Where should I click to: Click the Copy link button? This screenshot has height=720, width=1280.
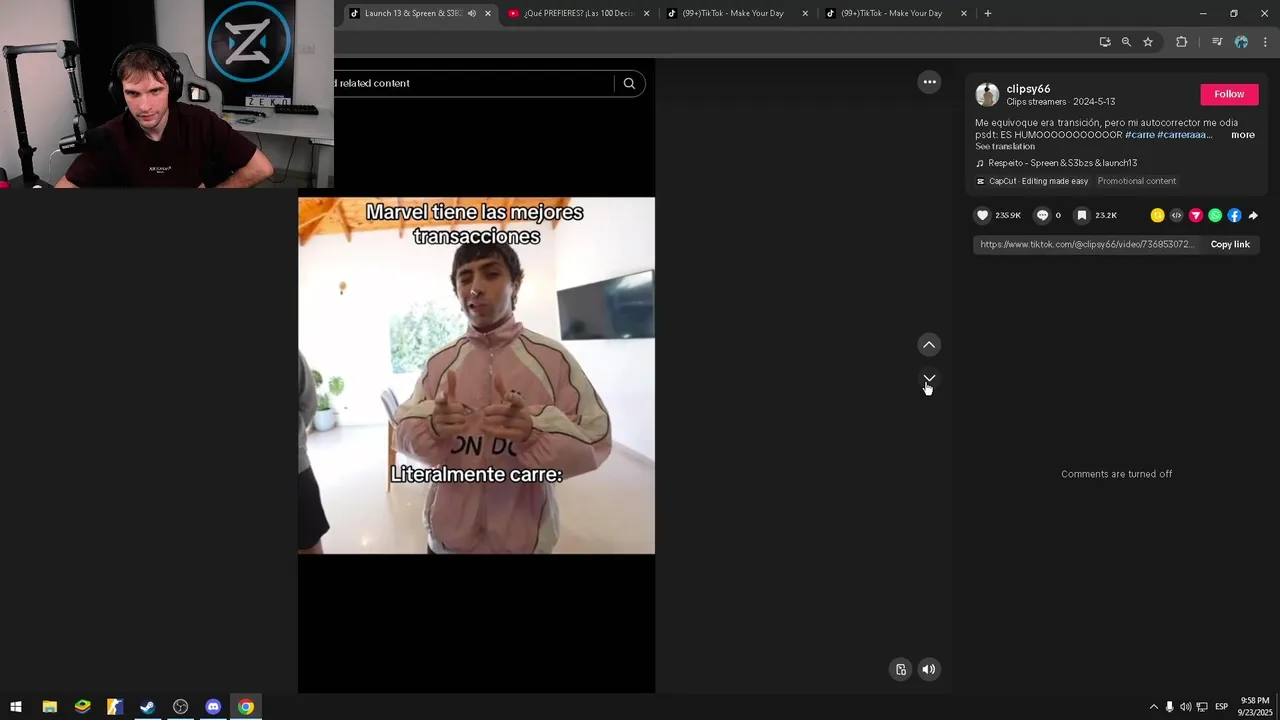point(1230,244)
